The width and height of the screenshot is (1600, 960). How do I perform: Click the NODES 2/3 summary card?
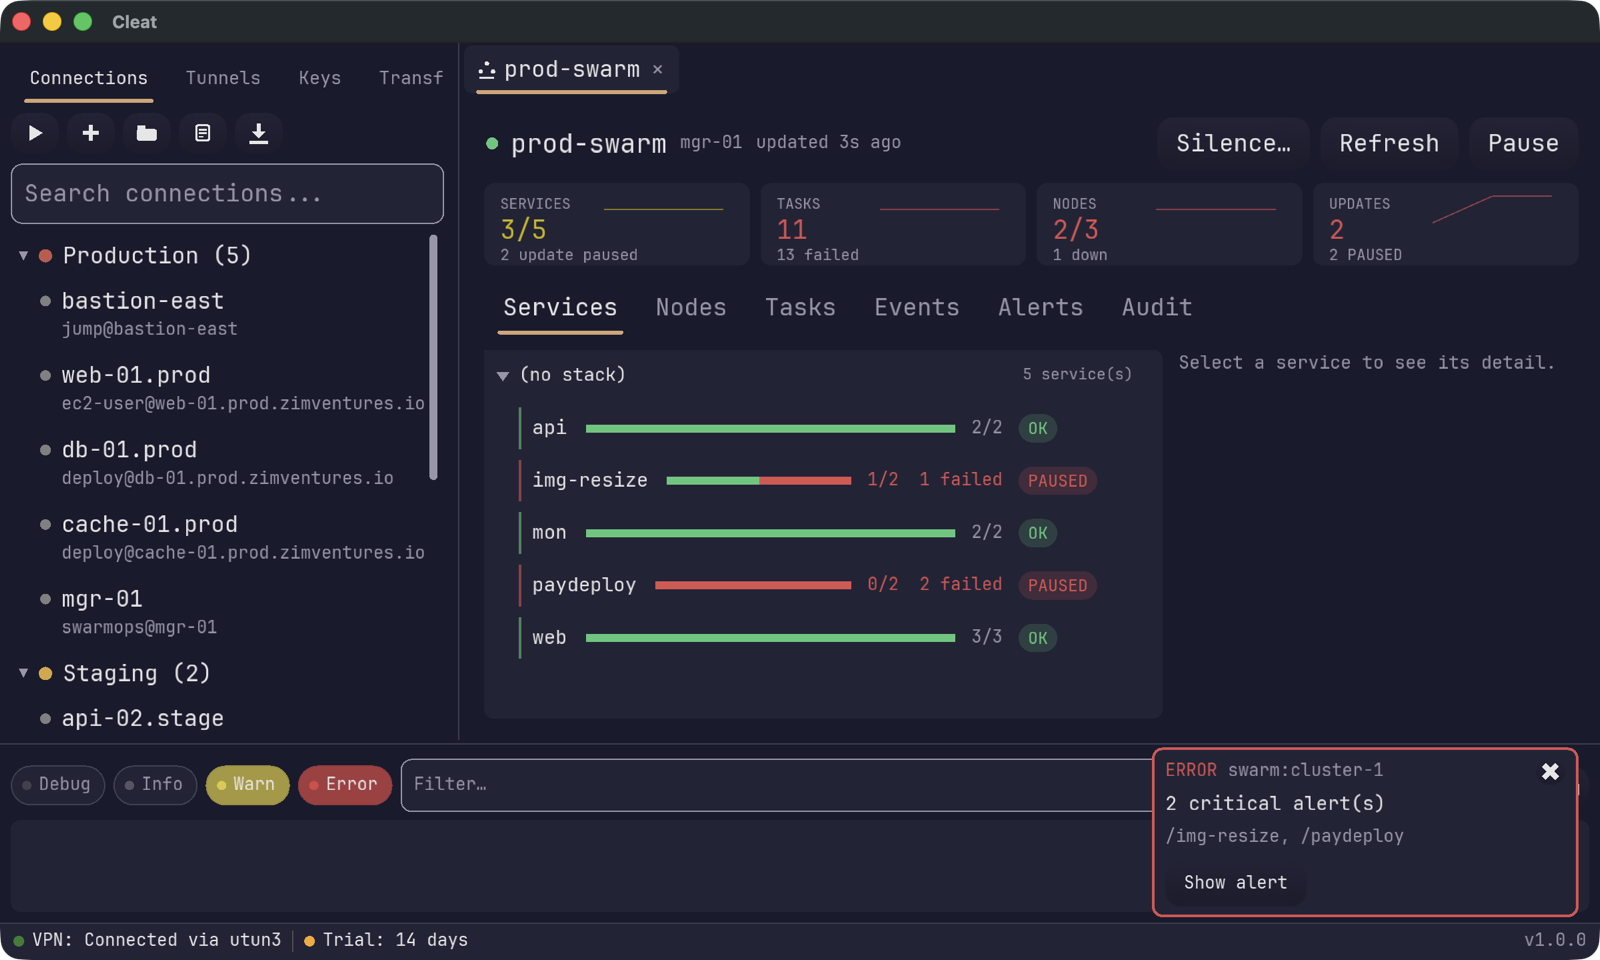(1169, 224)
